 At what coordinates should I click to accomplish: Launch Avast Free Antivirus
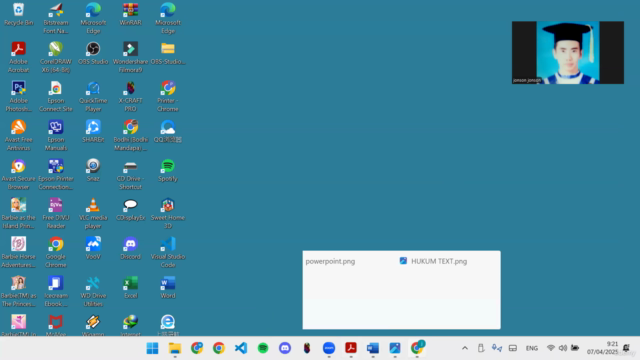[x=18, y=136]
